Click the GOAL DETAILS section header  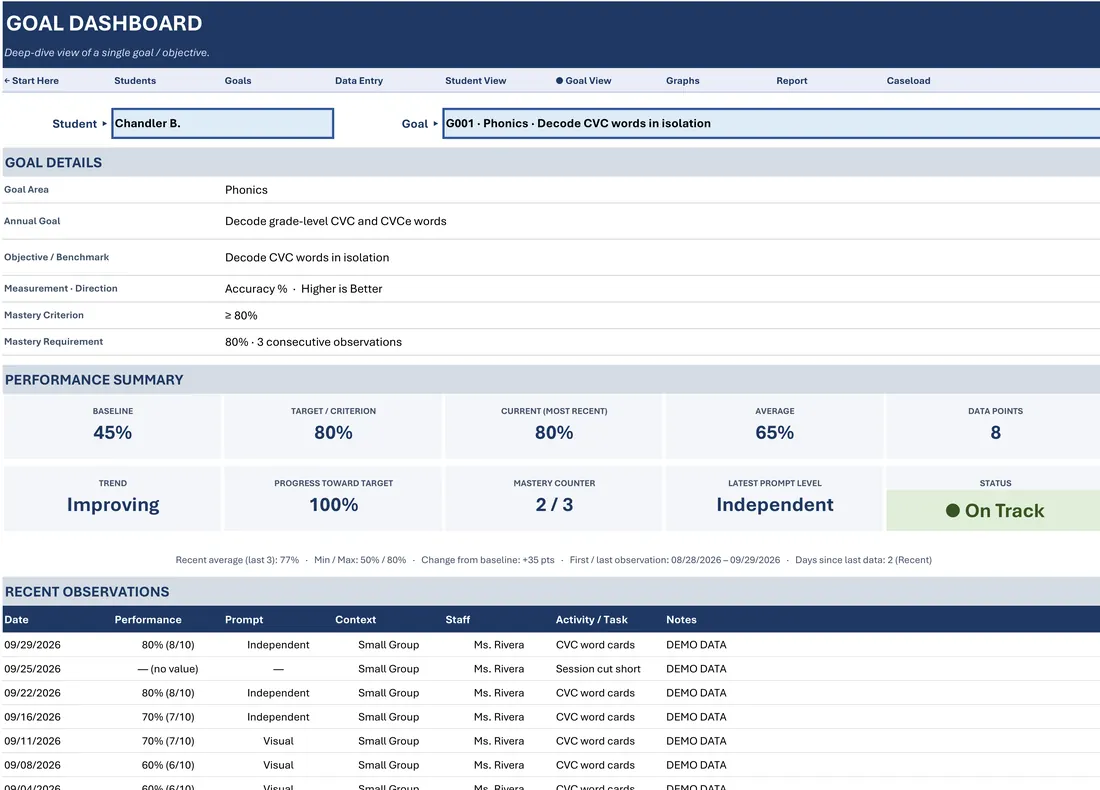pos(53,163)
